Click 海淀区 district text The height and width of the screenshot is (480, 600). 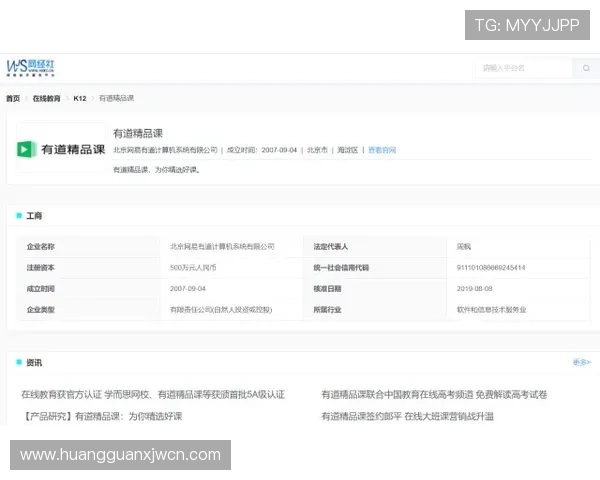[347, 150]
